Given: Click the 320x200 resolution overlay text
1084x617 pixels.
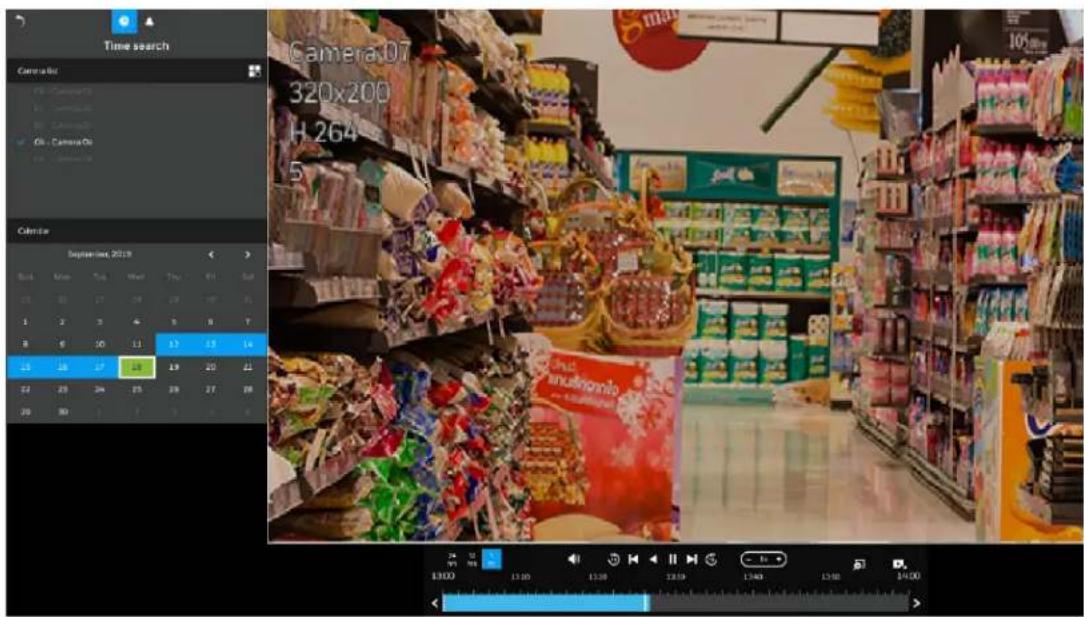Looking at the screenshot, I should (x=339, y=93).
